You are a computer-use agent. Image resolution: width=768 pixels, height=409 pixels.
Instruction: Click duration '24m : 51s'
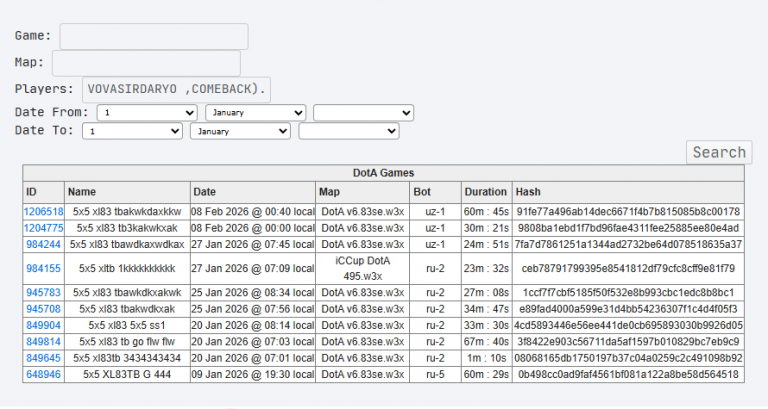click(486, 244)
